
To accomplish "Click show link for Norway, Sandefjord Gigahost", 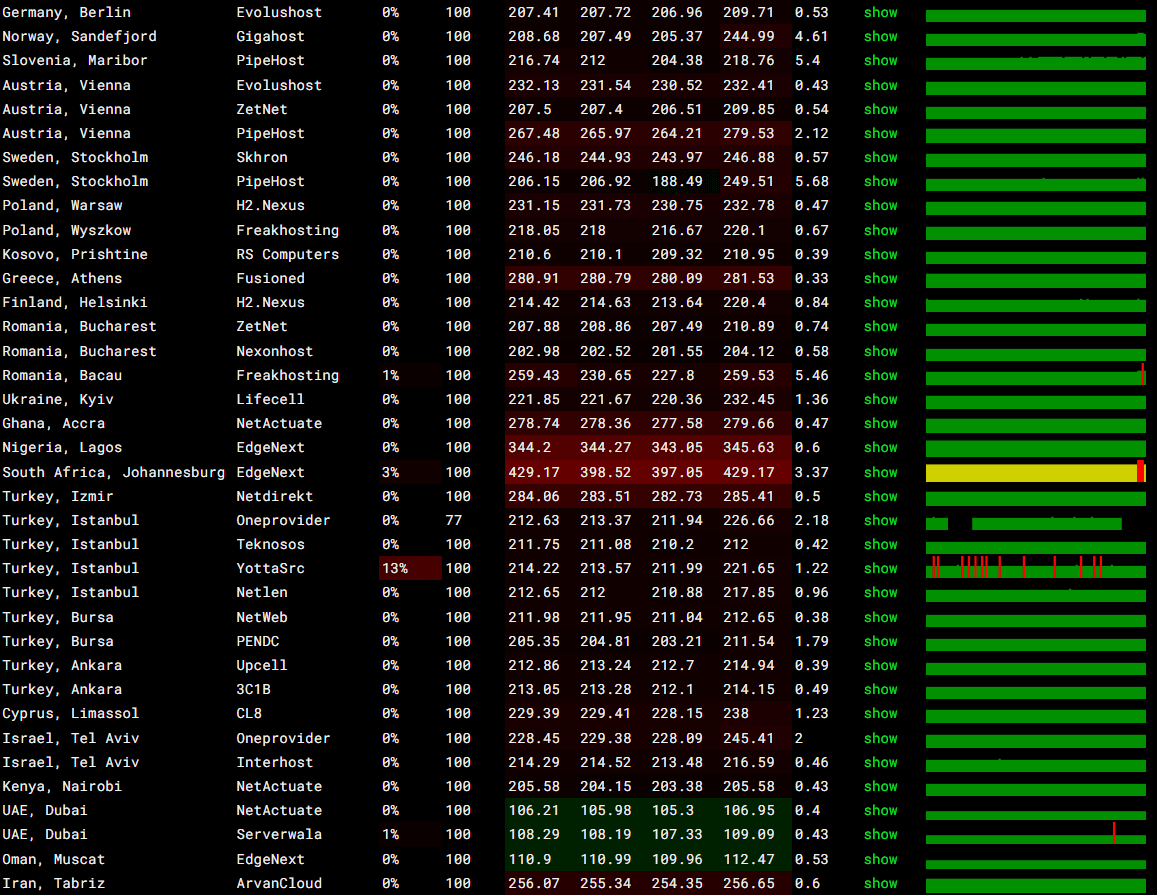I will (880, 36).
